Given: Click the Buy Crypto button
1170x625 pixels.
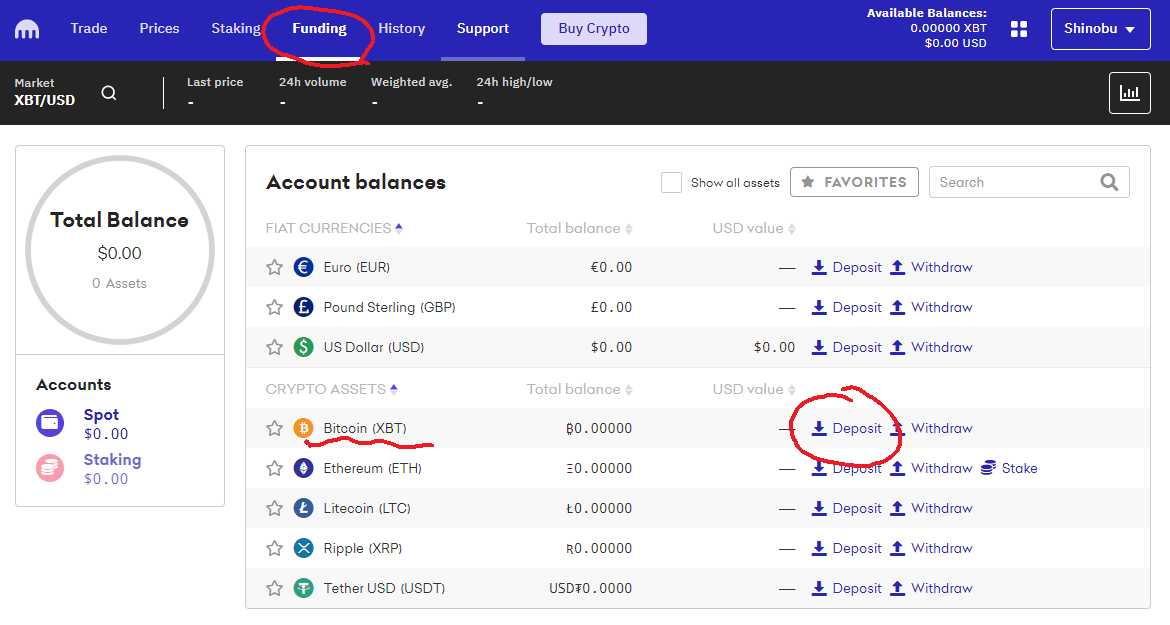Looking at the screenshot, I should click(x=593, y=29).
